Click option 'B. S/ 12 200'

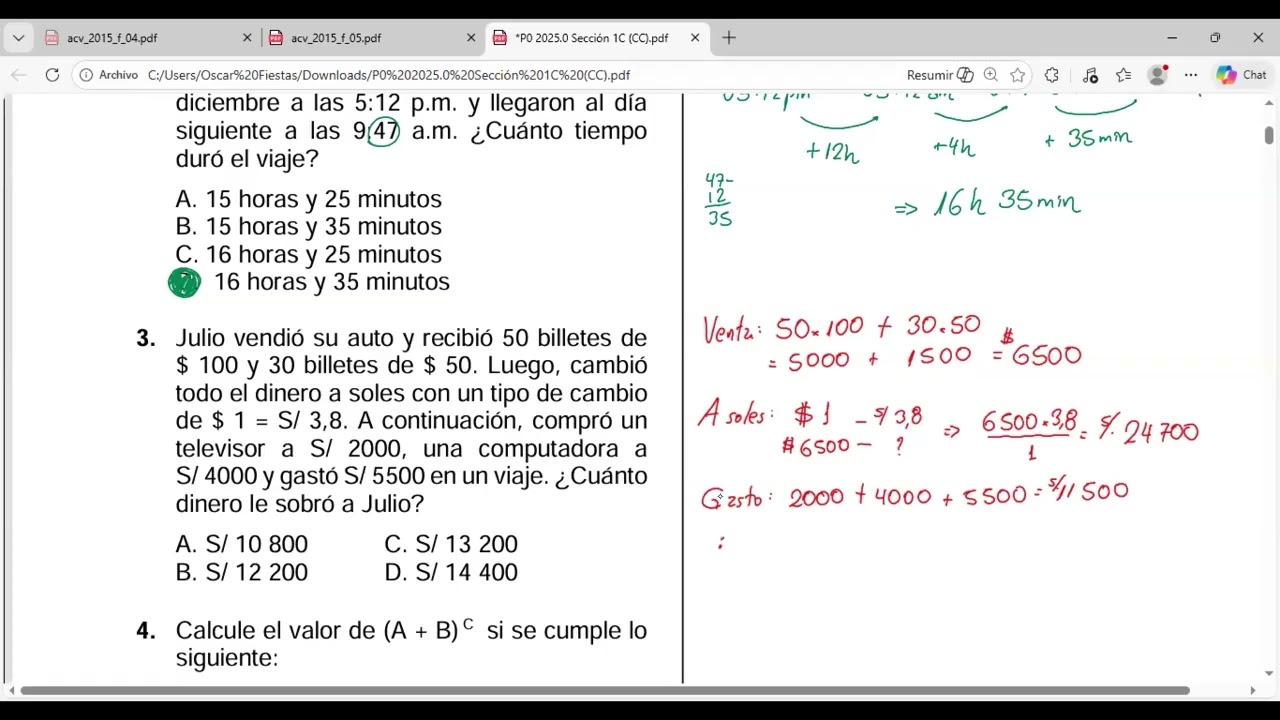click(241, 572)
